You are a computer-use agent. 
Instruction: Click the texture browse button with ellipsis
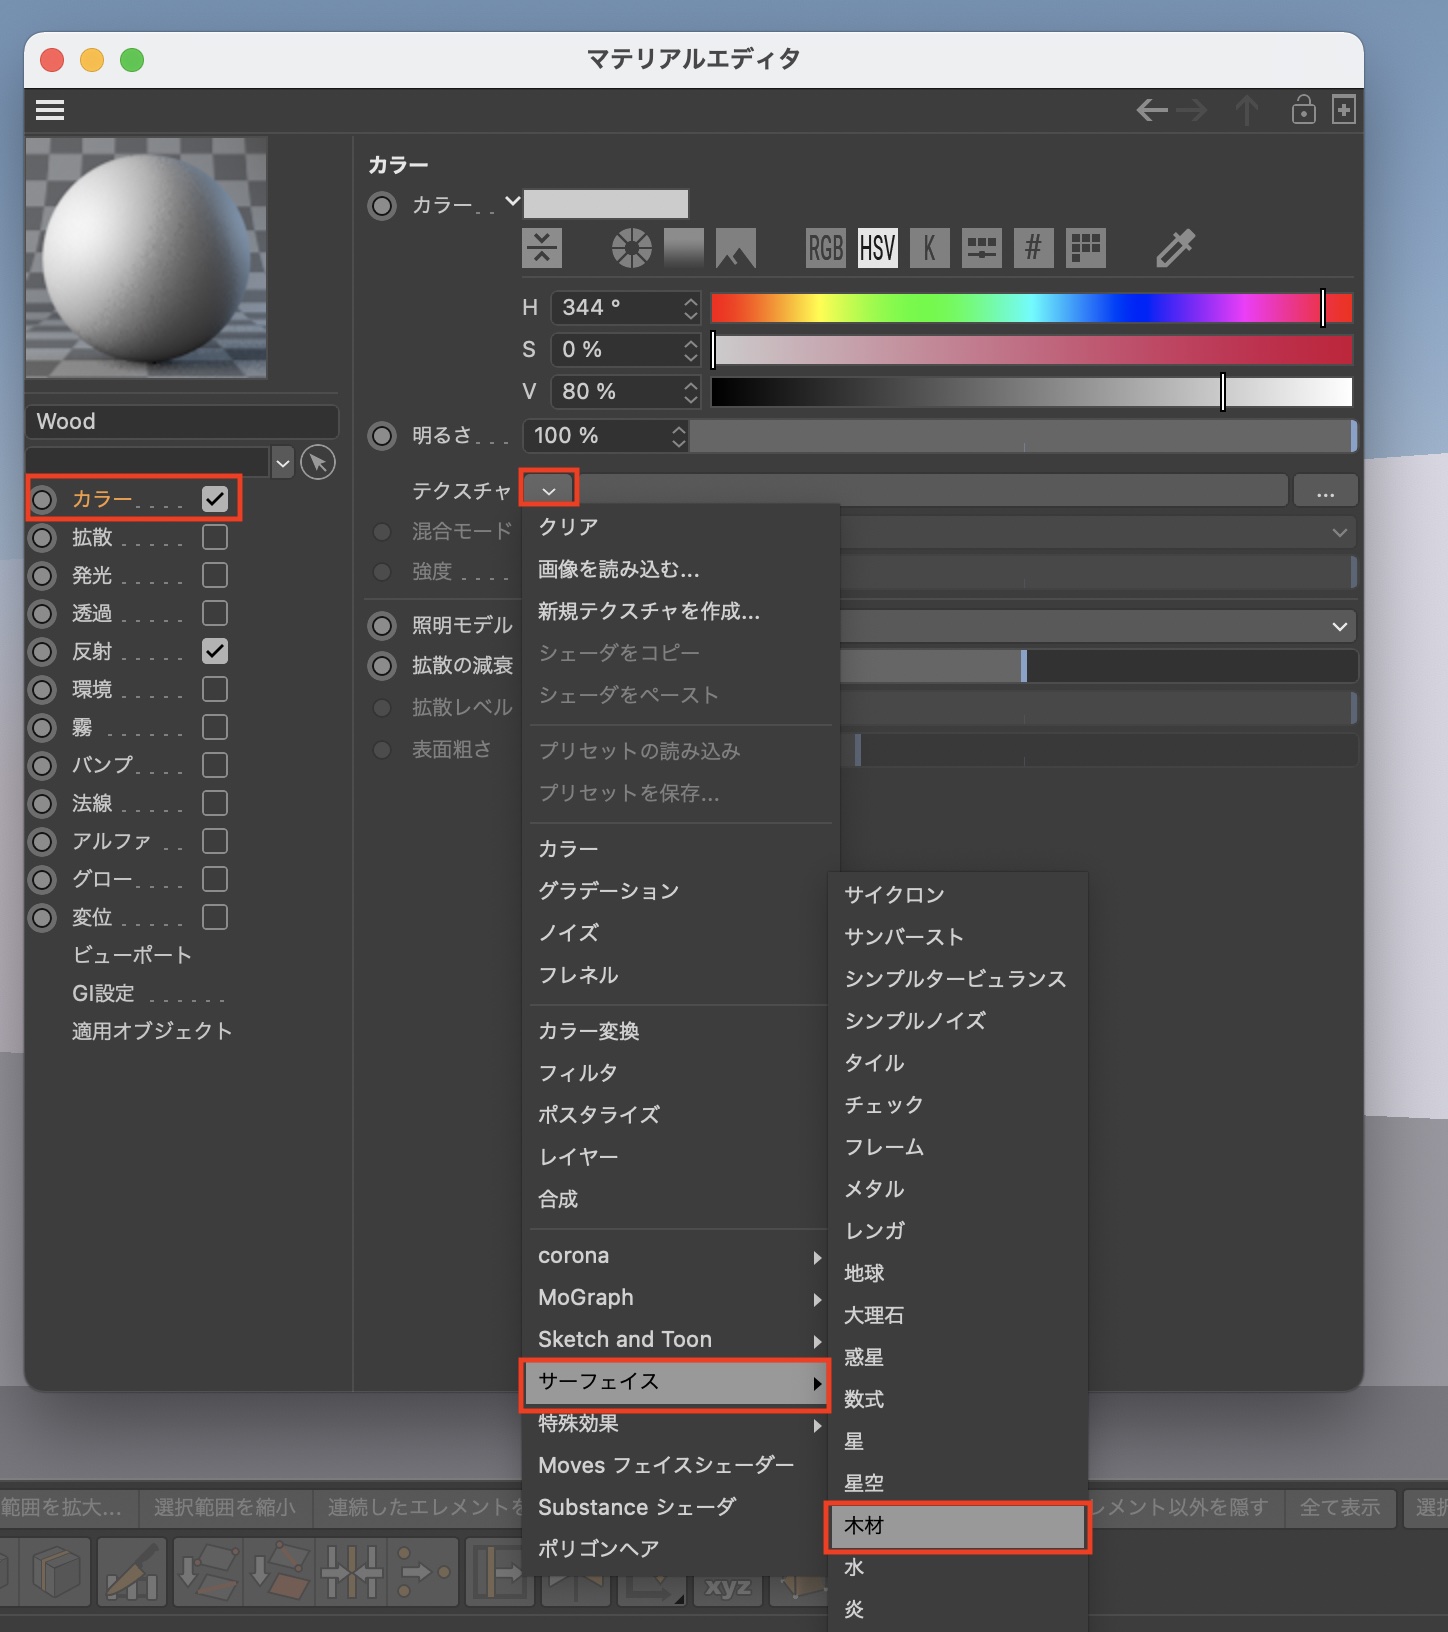1325,491
